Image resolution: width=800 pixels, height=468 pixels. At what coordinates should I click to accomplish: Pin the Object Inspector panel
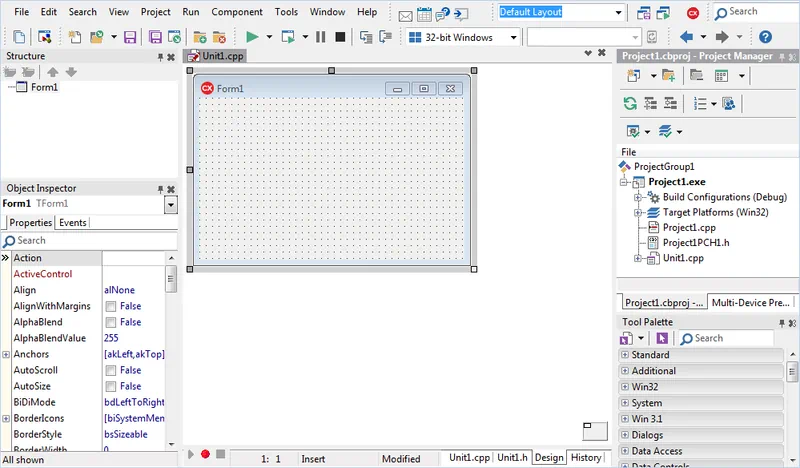(x=160, y=189)
